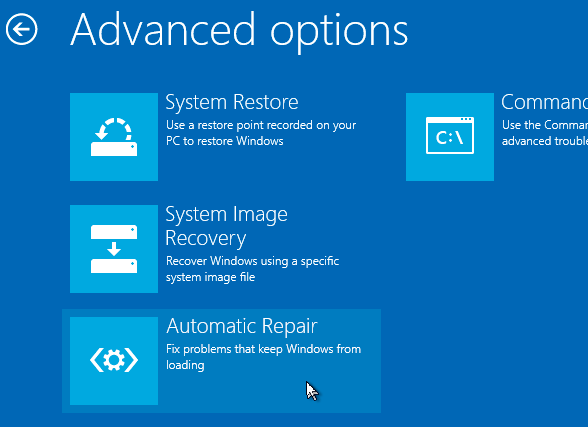Screen dimensions: 588x427
Task: Click the Automatic Repair gear icon tile
Action: [x=114, y=361]
